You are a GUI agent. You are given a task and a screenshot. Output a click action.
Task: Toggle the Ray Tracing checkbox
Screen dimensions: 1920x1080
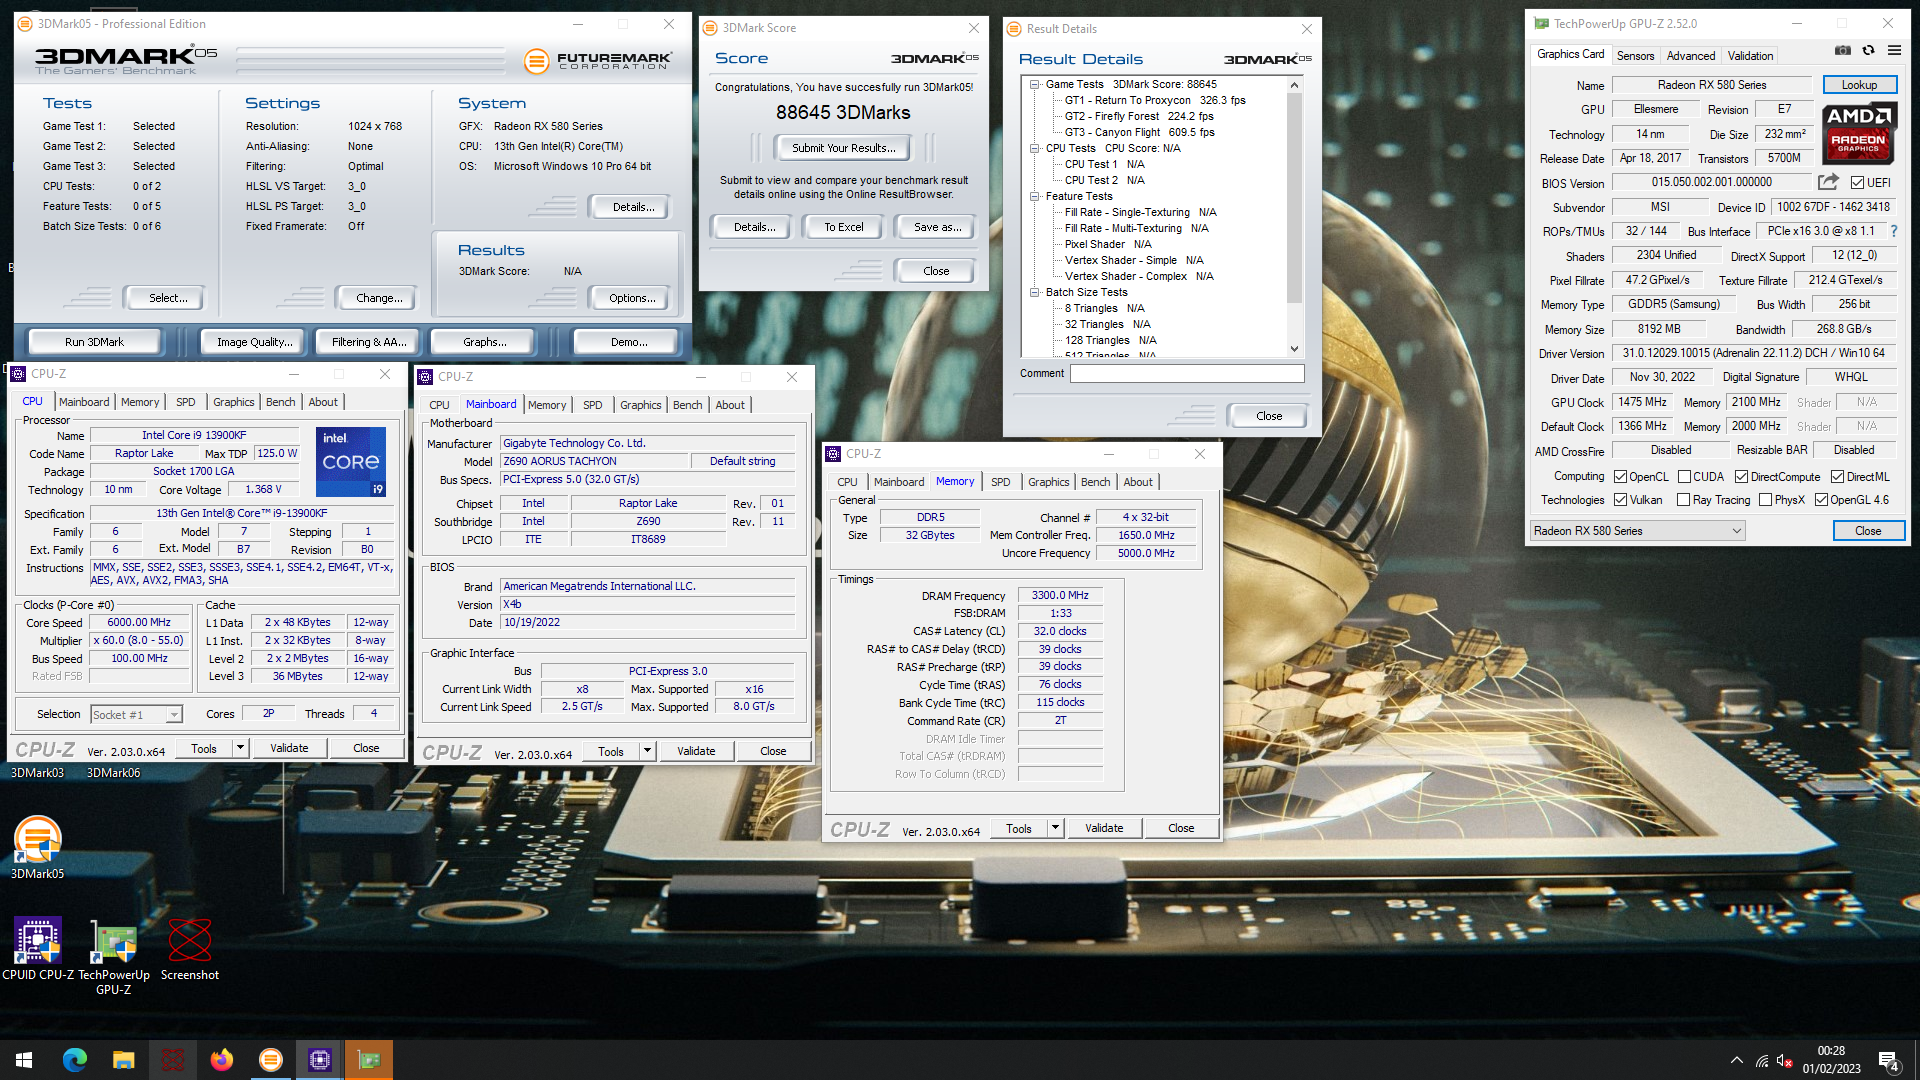point(1683,500)
